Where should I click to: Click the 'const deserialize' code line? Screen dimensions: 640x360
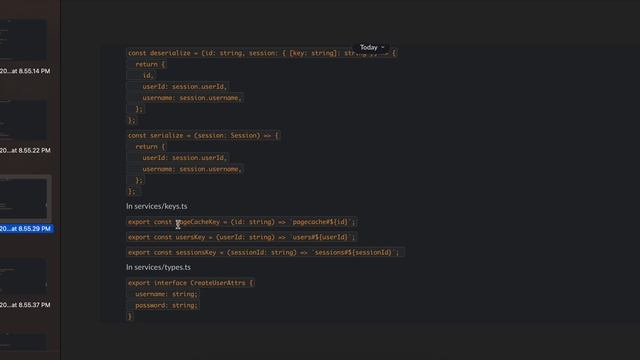tap(262, 53)
